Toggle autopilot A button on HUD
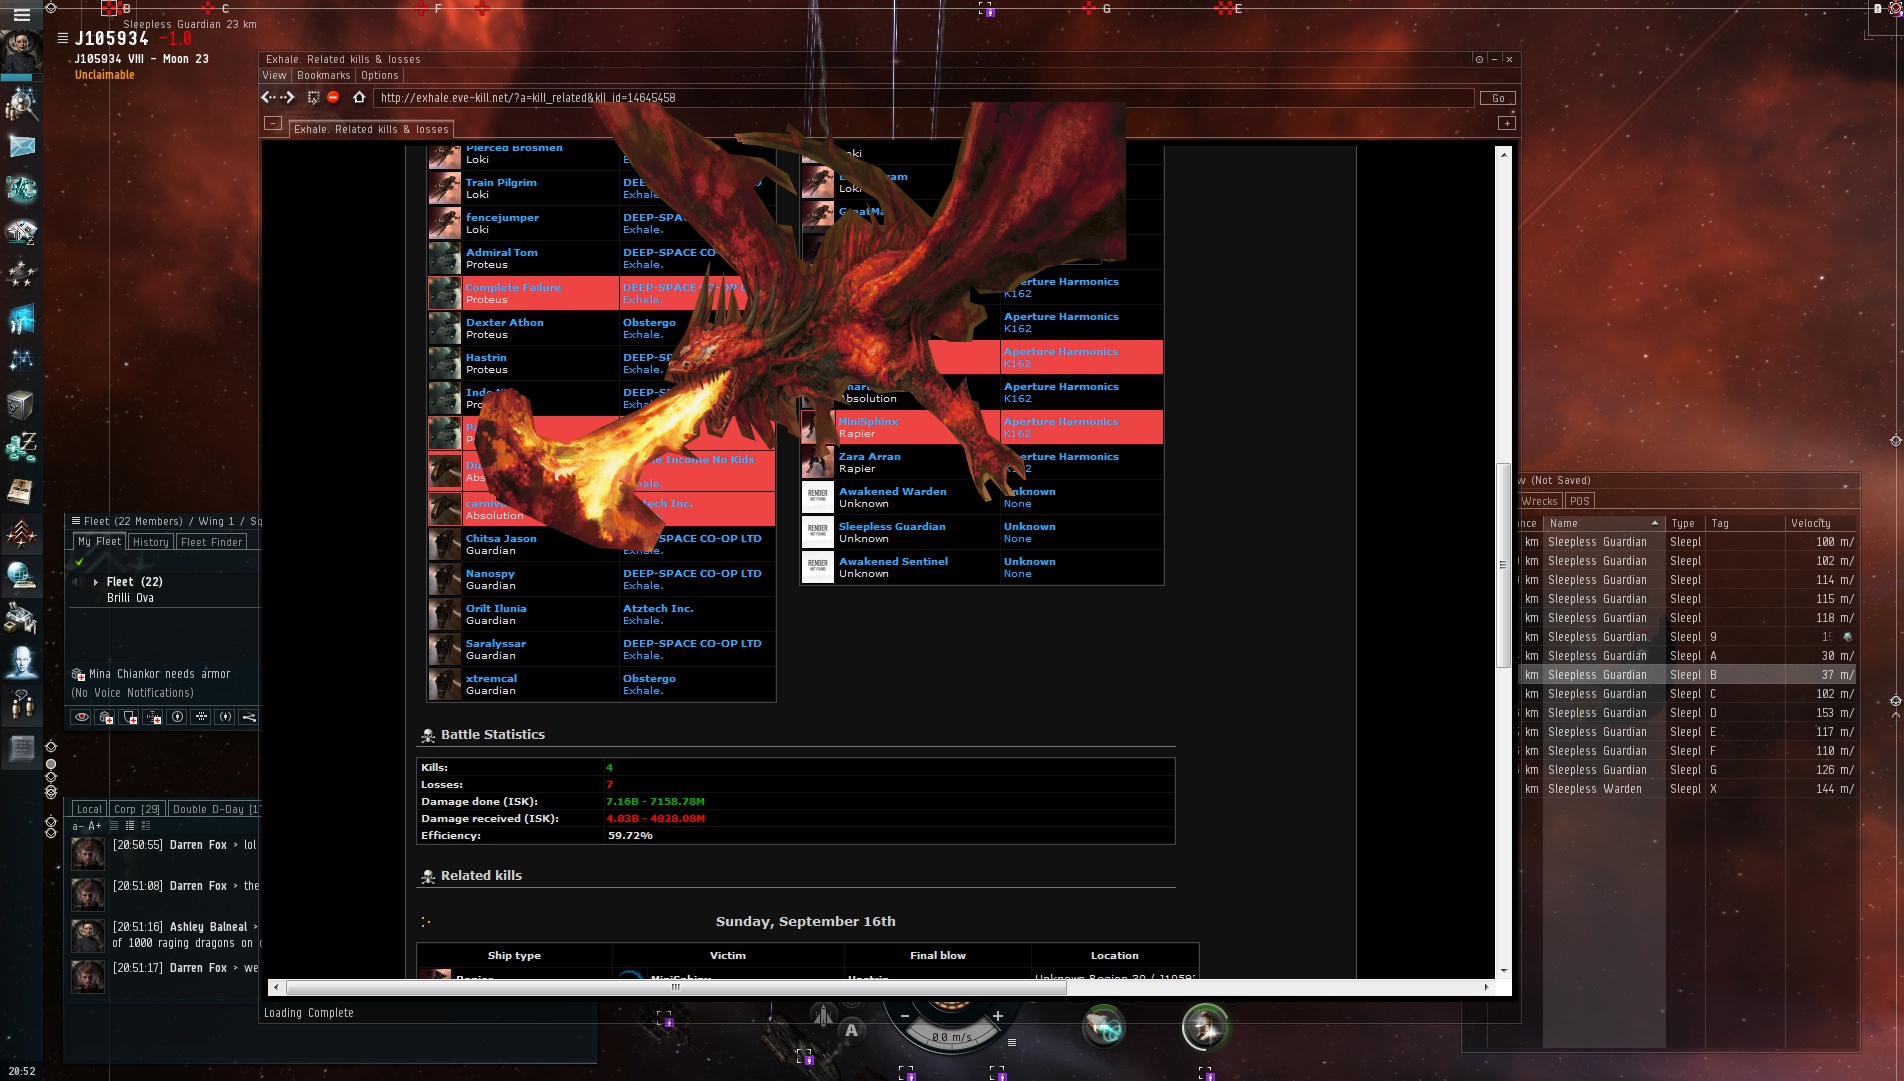 (851, 1030)
